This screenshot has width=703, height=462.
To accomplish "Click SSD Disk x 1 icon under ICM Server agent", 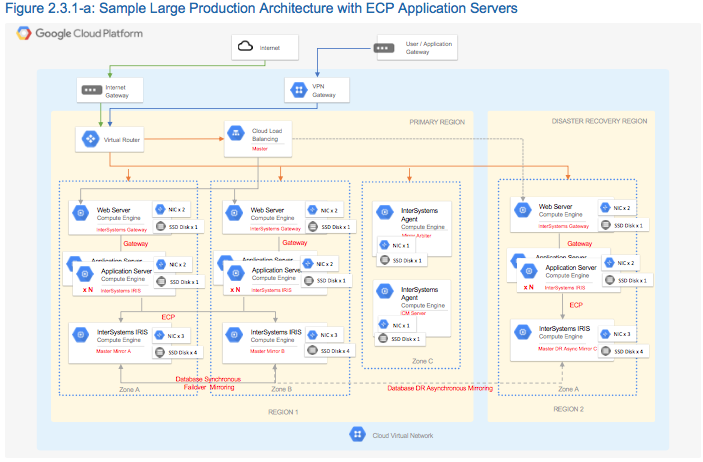I will [x=383, y=339].
